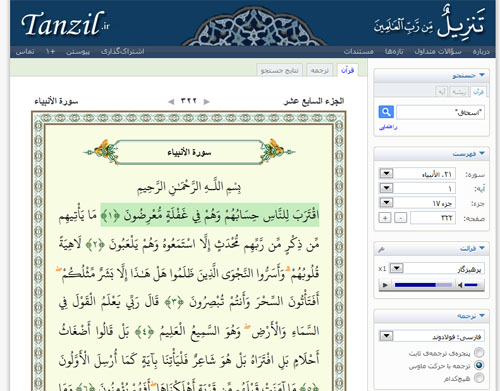Screen dimensions: 500x391
Task: Click the audio playback progress bar
Action: [x=423, y=285]
